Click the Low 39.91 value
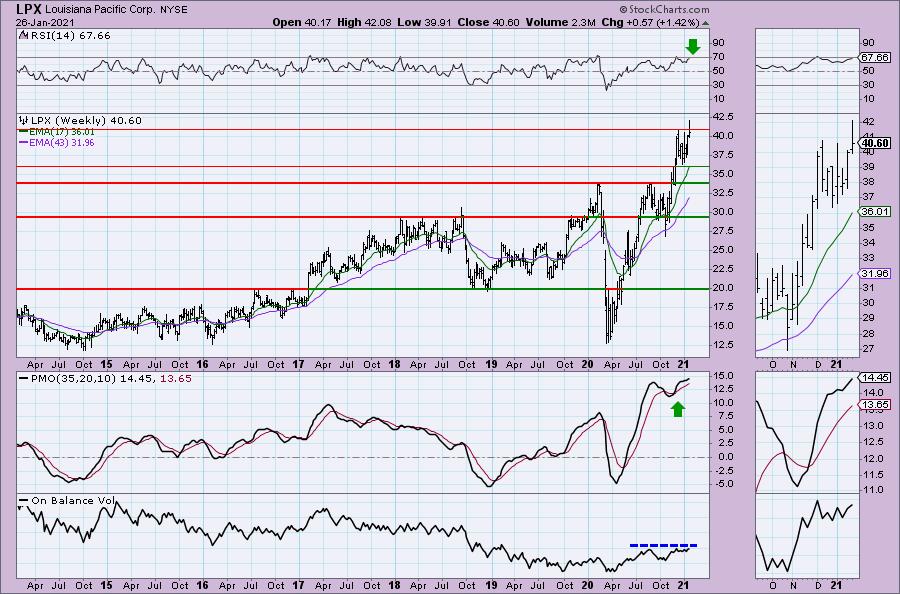The image size is (900, 594). tap(426, 22)
